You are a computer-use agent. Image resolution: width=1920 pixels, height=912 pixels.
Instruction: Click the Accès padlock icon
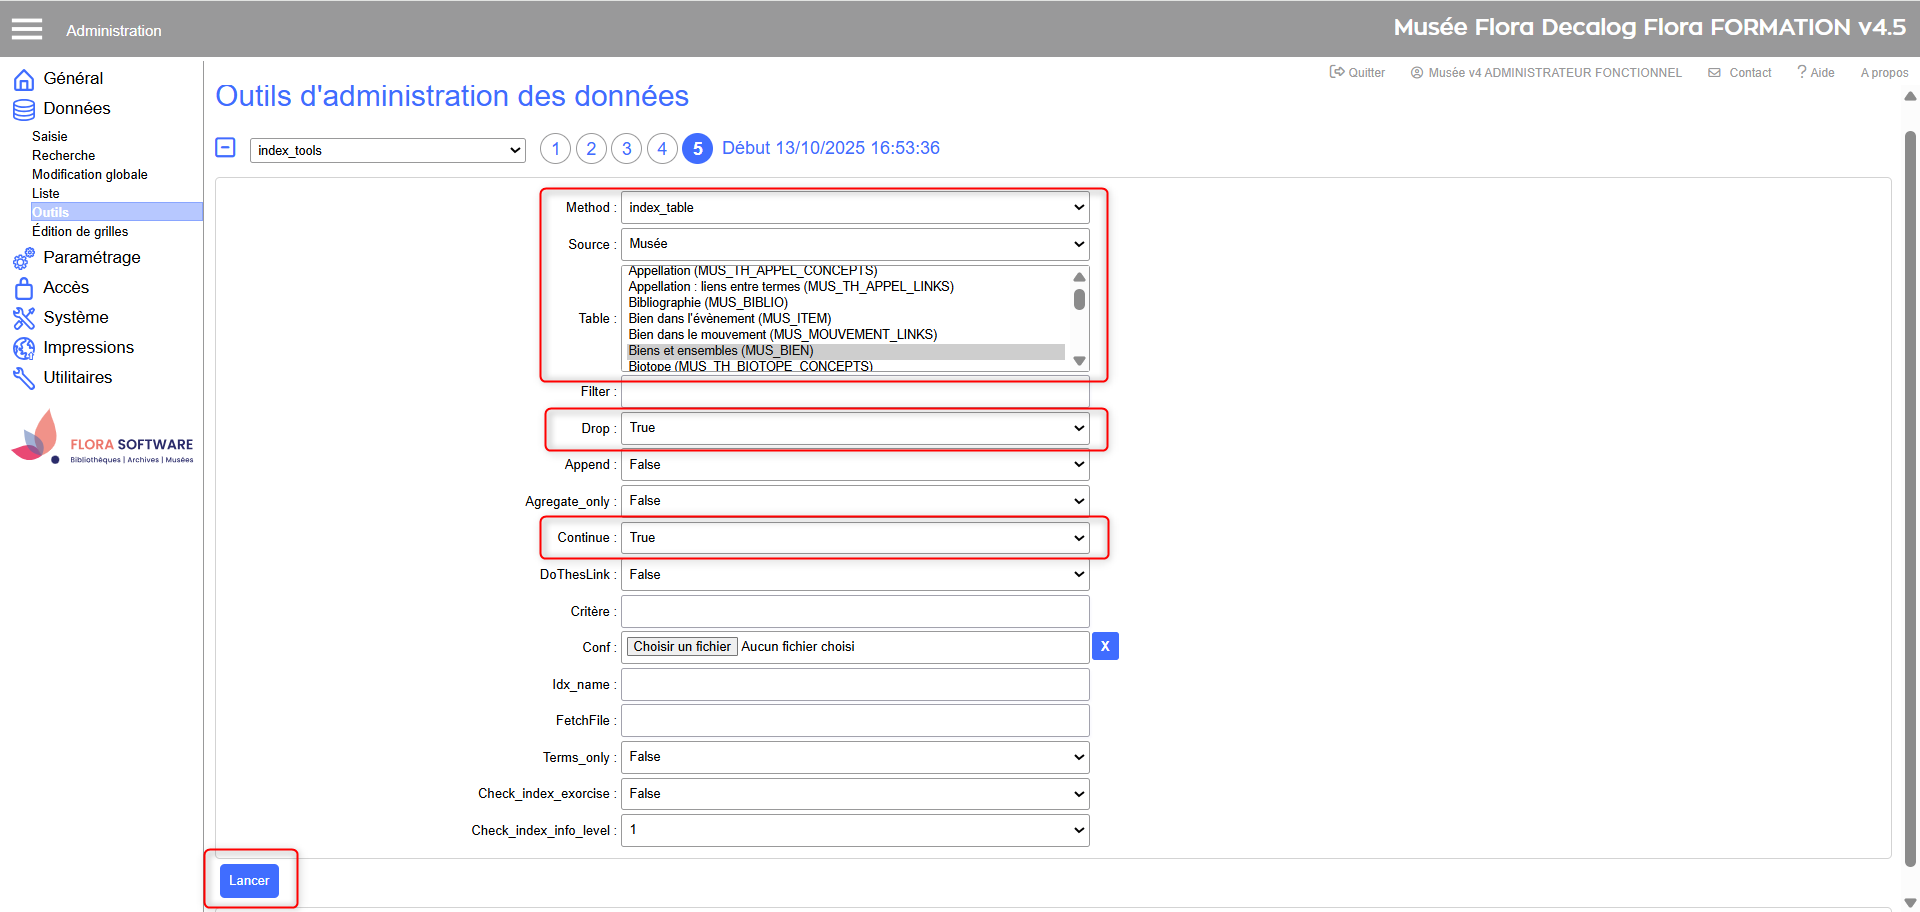[24, 288]
